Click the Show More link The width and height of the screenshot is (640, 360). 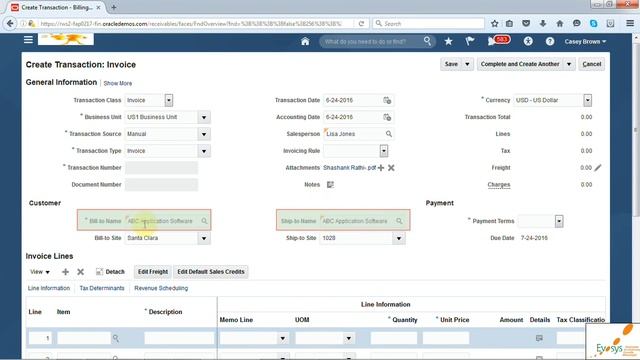click(118, 83)
